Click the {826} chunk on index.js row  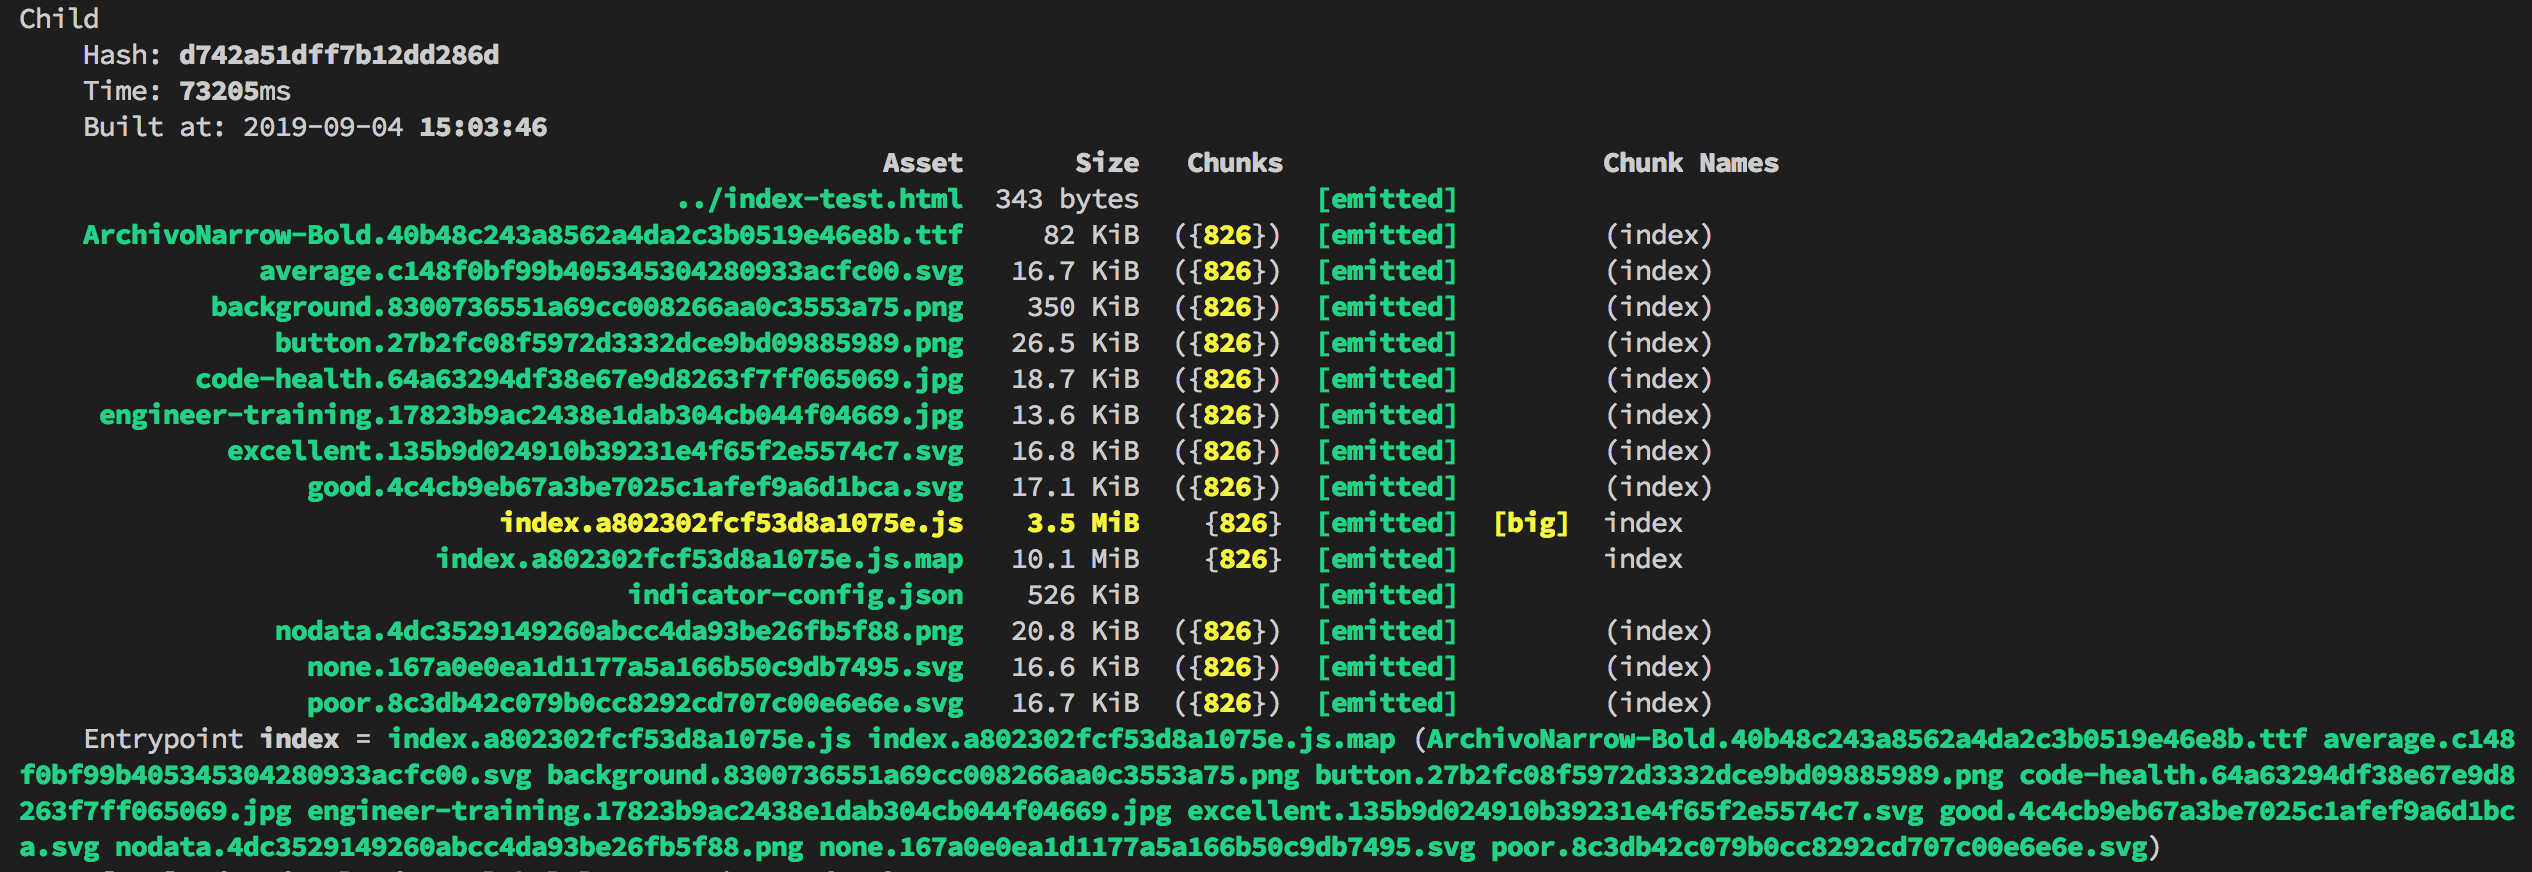click(x=1243, y=523)
